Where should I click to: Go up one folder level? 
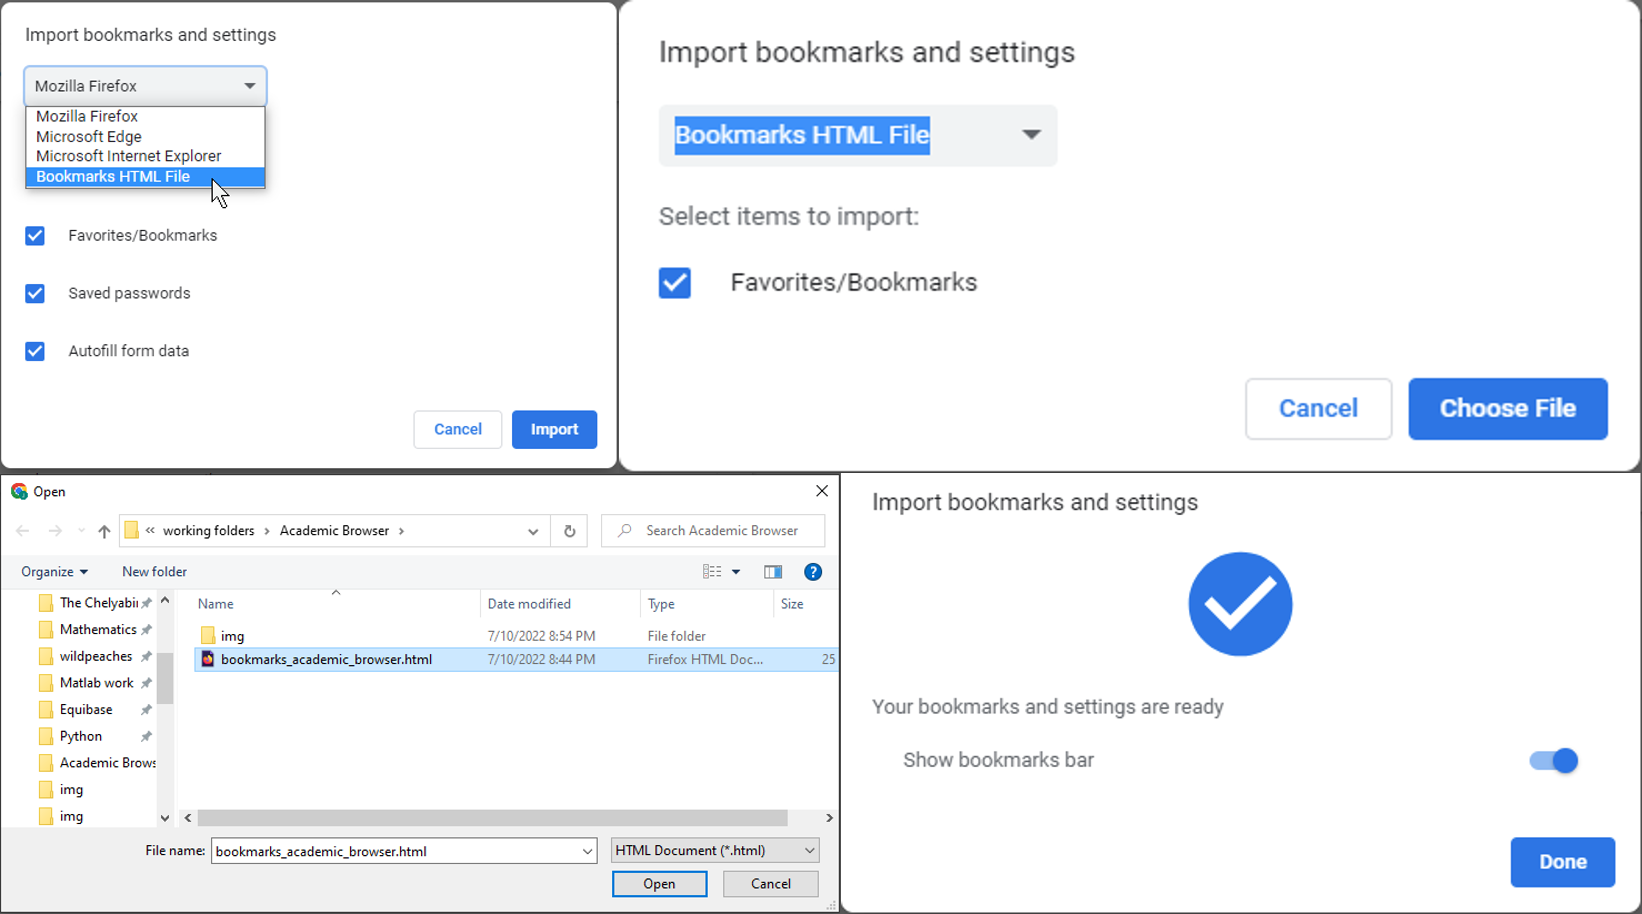point(104,531)
